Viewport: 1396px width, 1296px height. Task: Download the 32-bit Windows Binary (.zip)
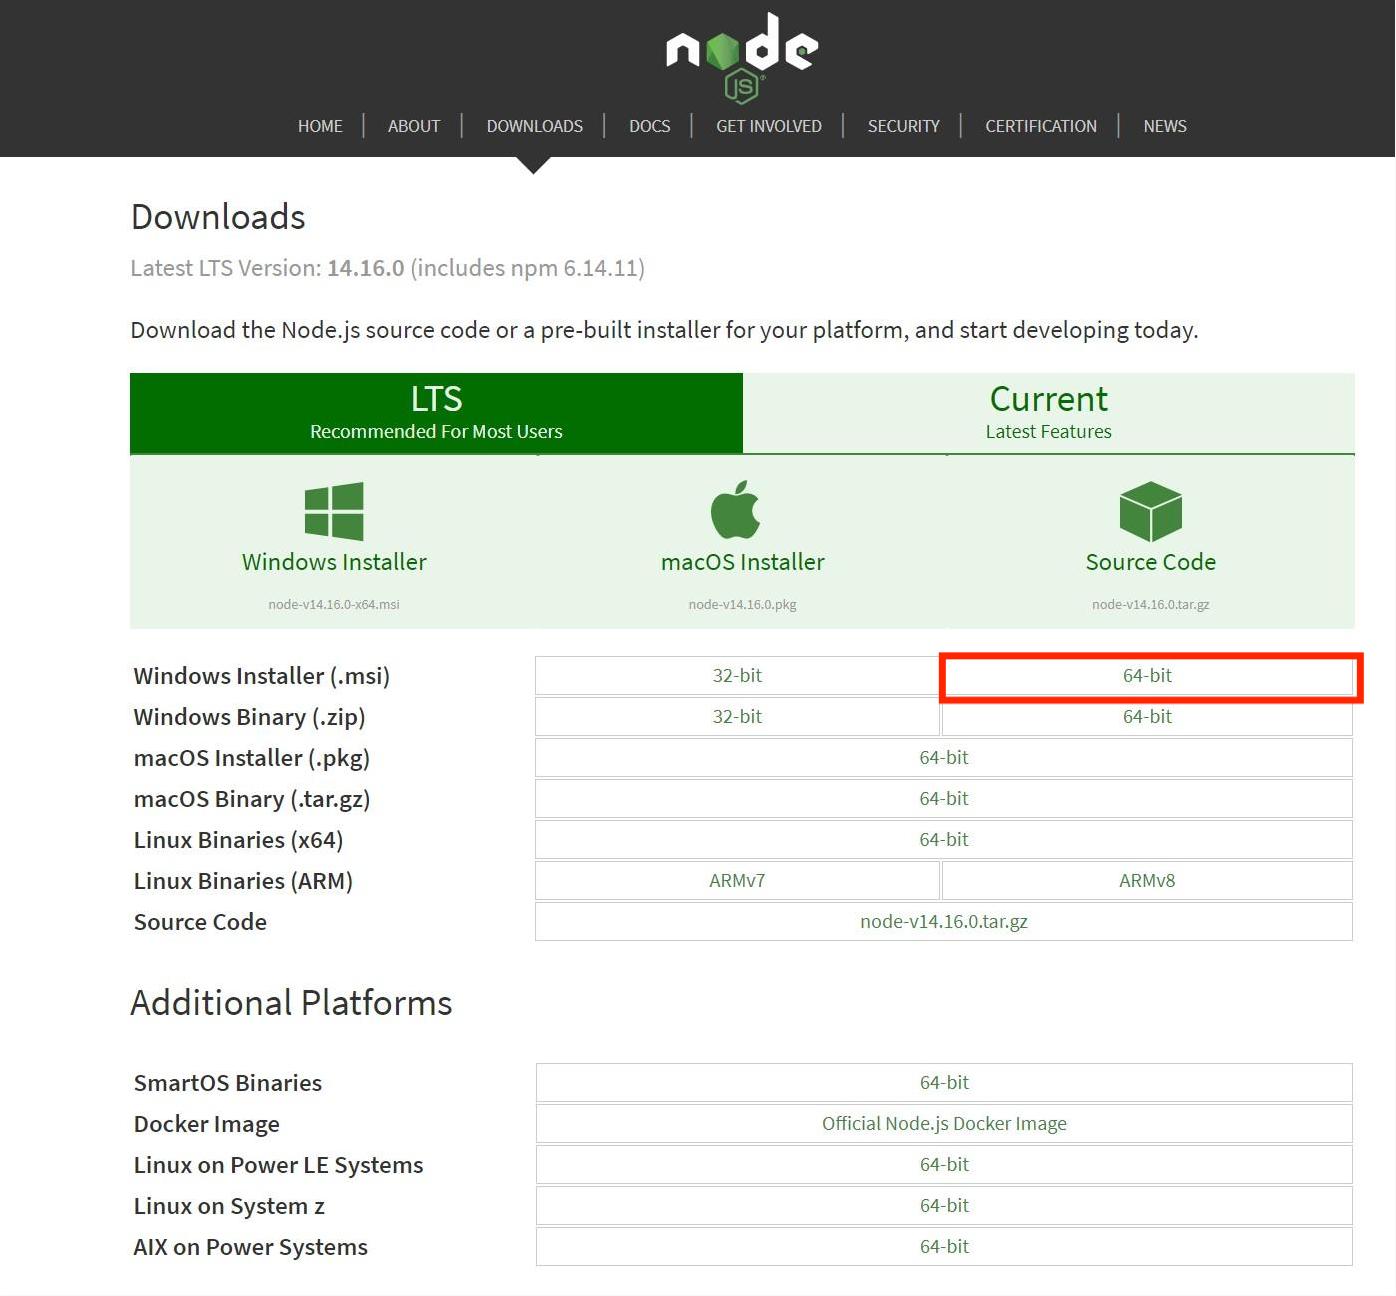tap(737, 717)
